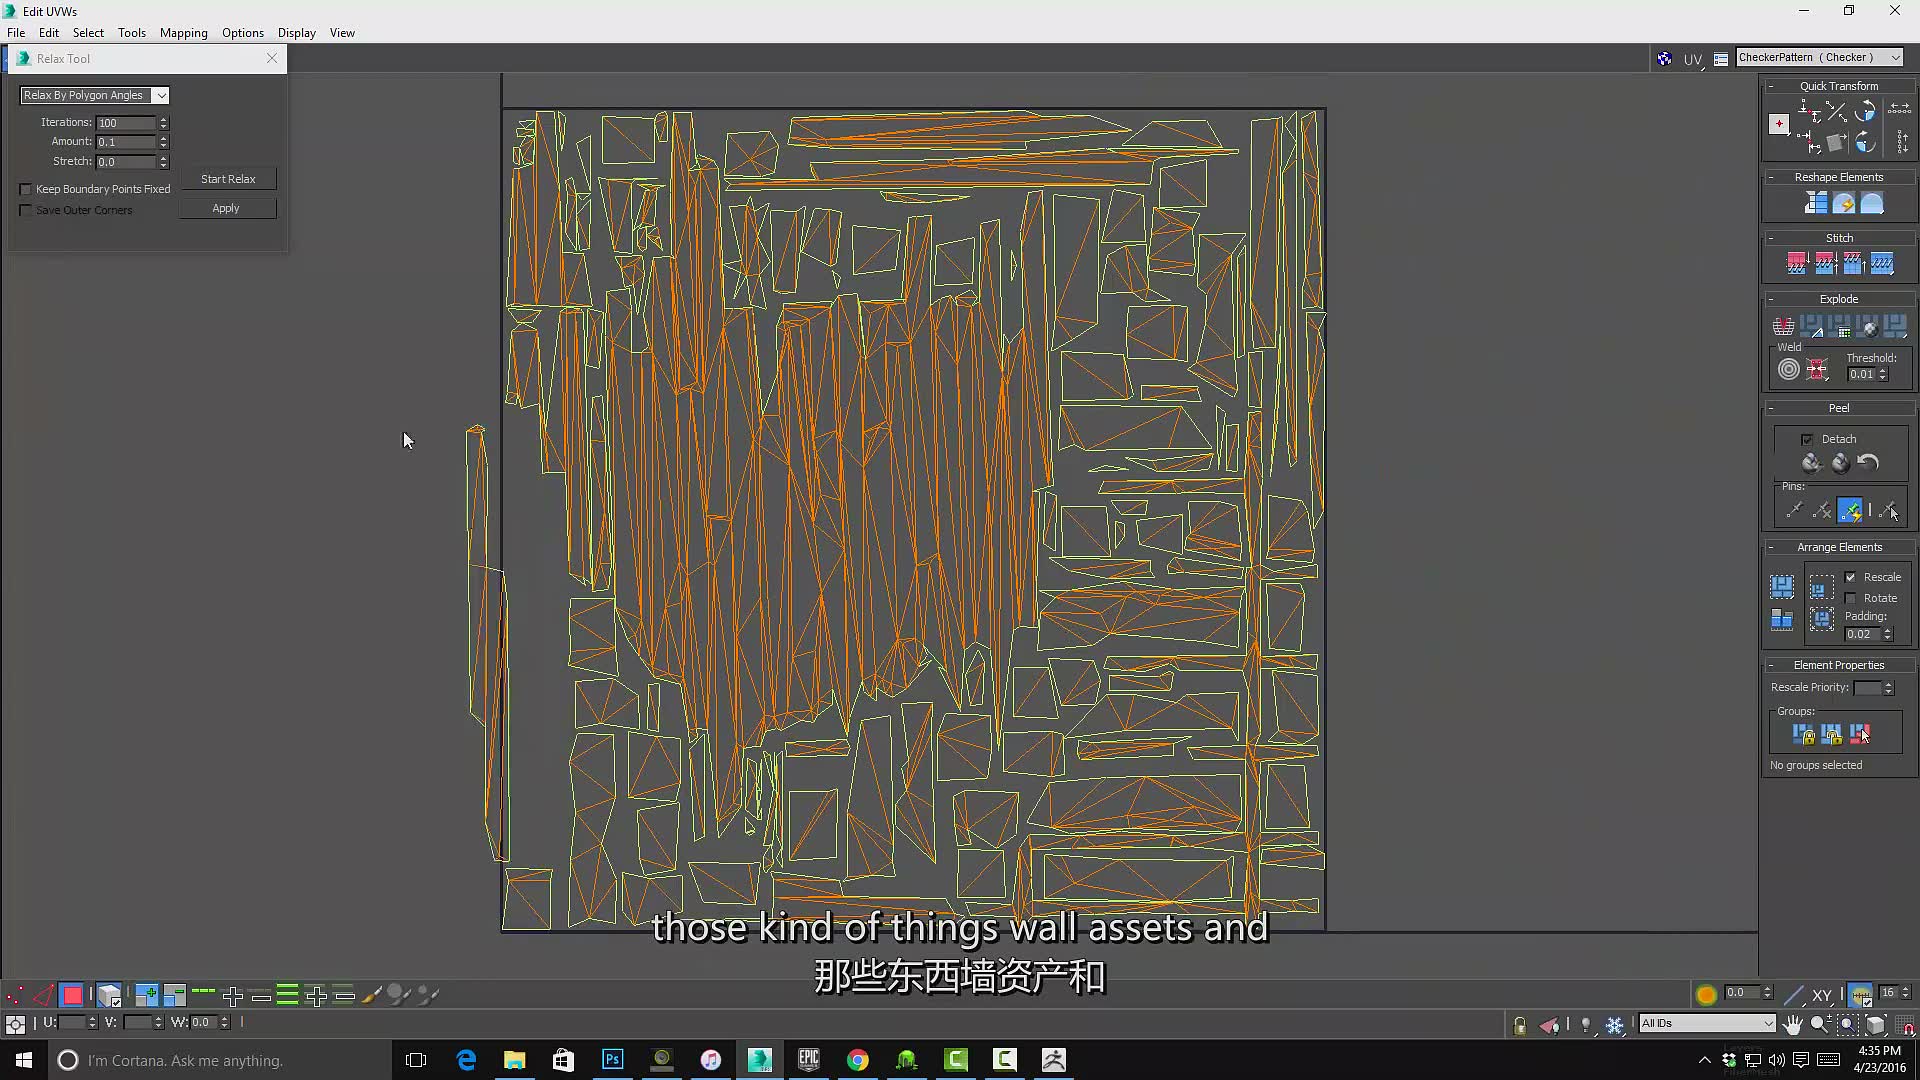
Task: Click Rotate +90 around pivot icon
Action: (x=1866, y=112)
